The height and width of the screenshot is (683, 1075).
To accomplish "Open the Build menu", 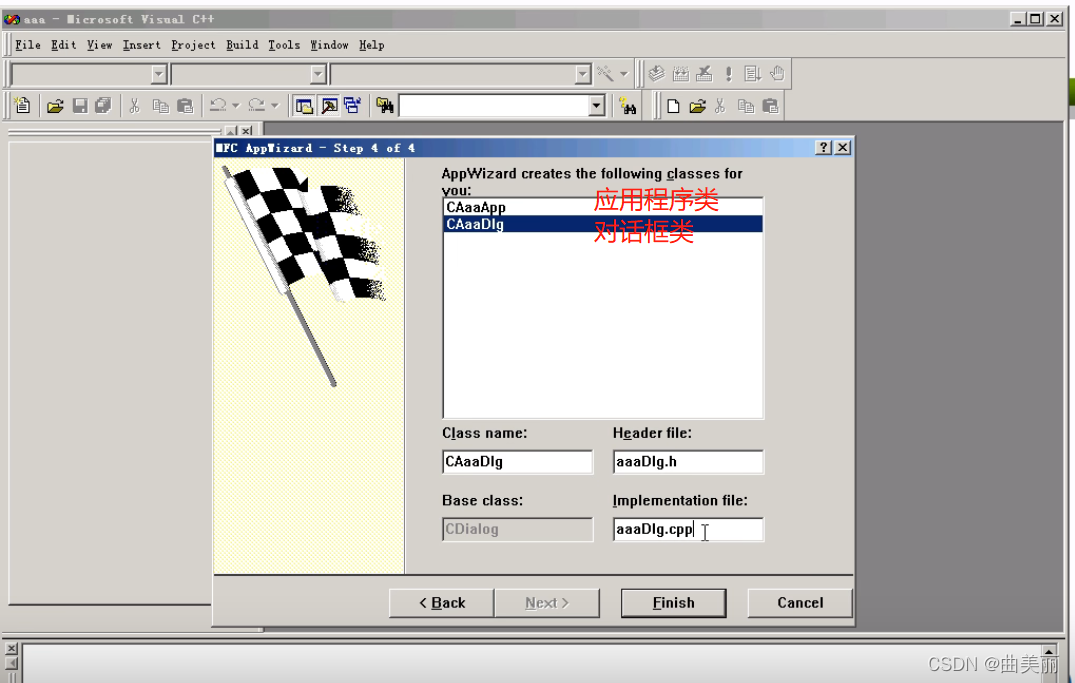I will coord(242,45).
